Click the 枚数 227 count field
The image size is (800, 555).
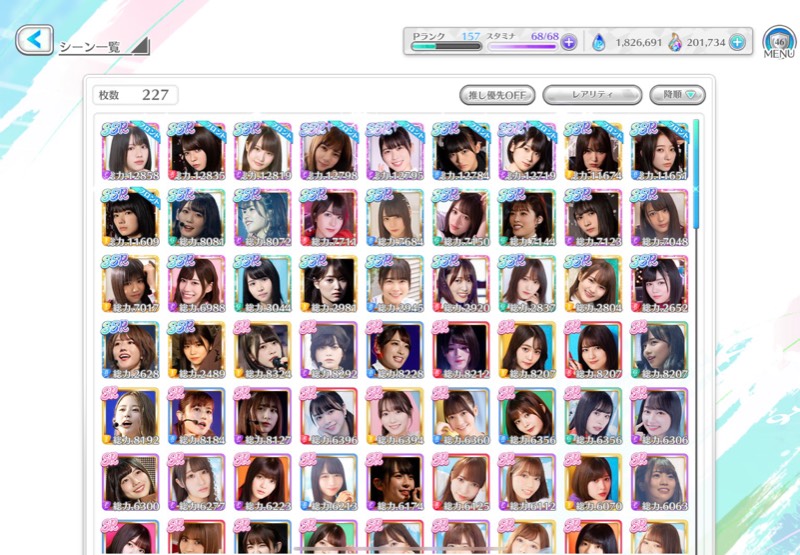click(135, 95)
